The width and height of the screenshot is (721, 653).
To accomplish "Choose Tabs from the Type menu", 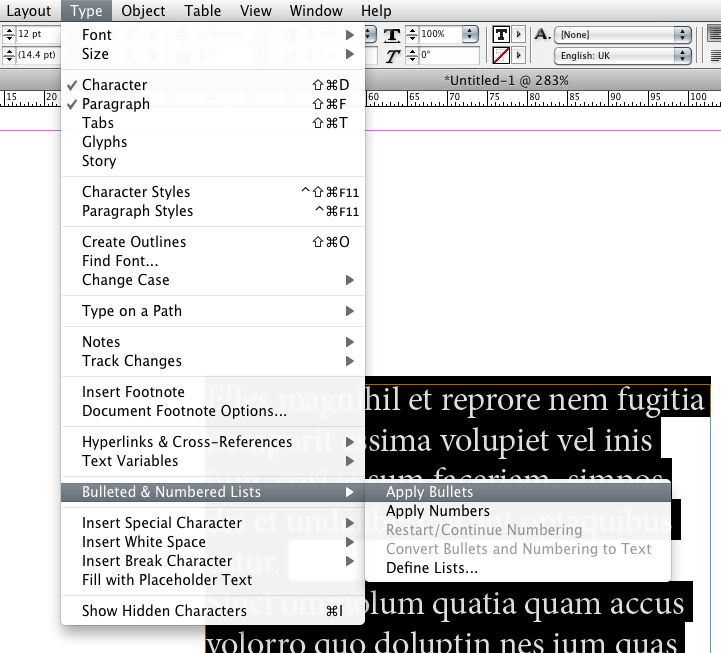I will (x=213, y=123).
